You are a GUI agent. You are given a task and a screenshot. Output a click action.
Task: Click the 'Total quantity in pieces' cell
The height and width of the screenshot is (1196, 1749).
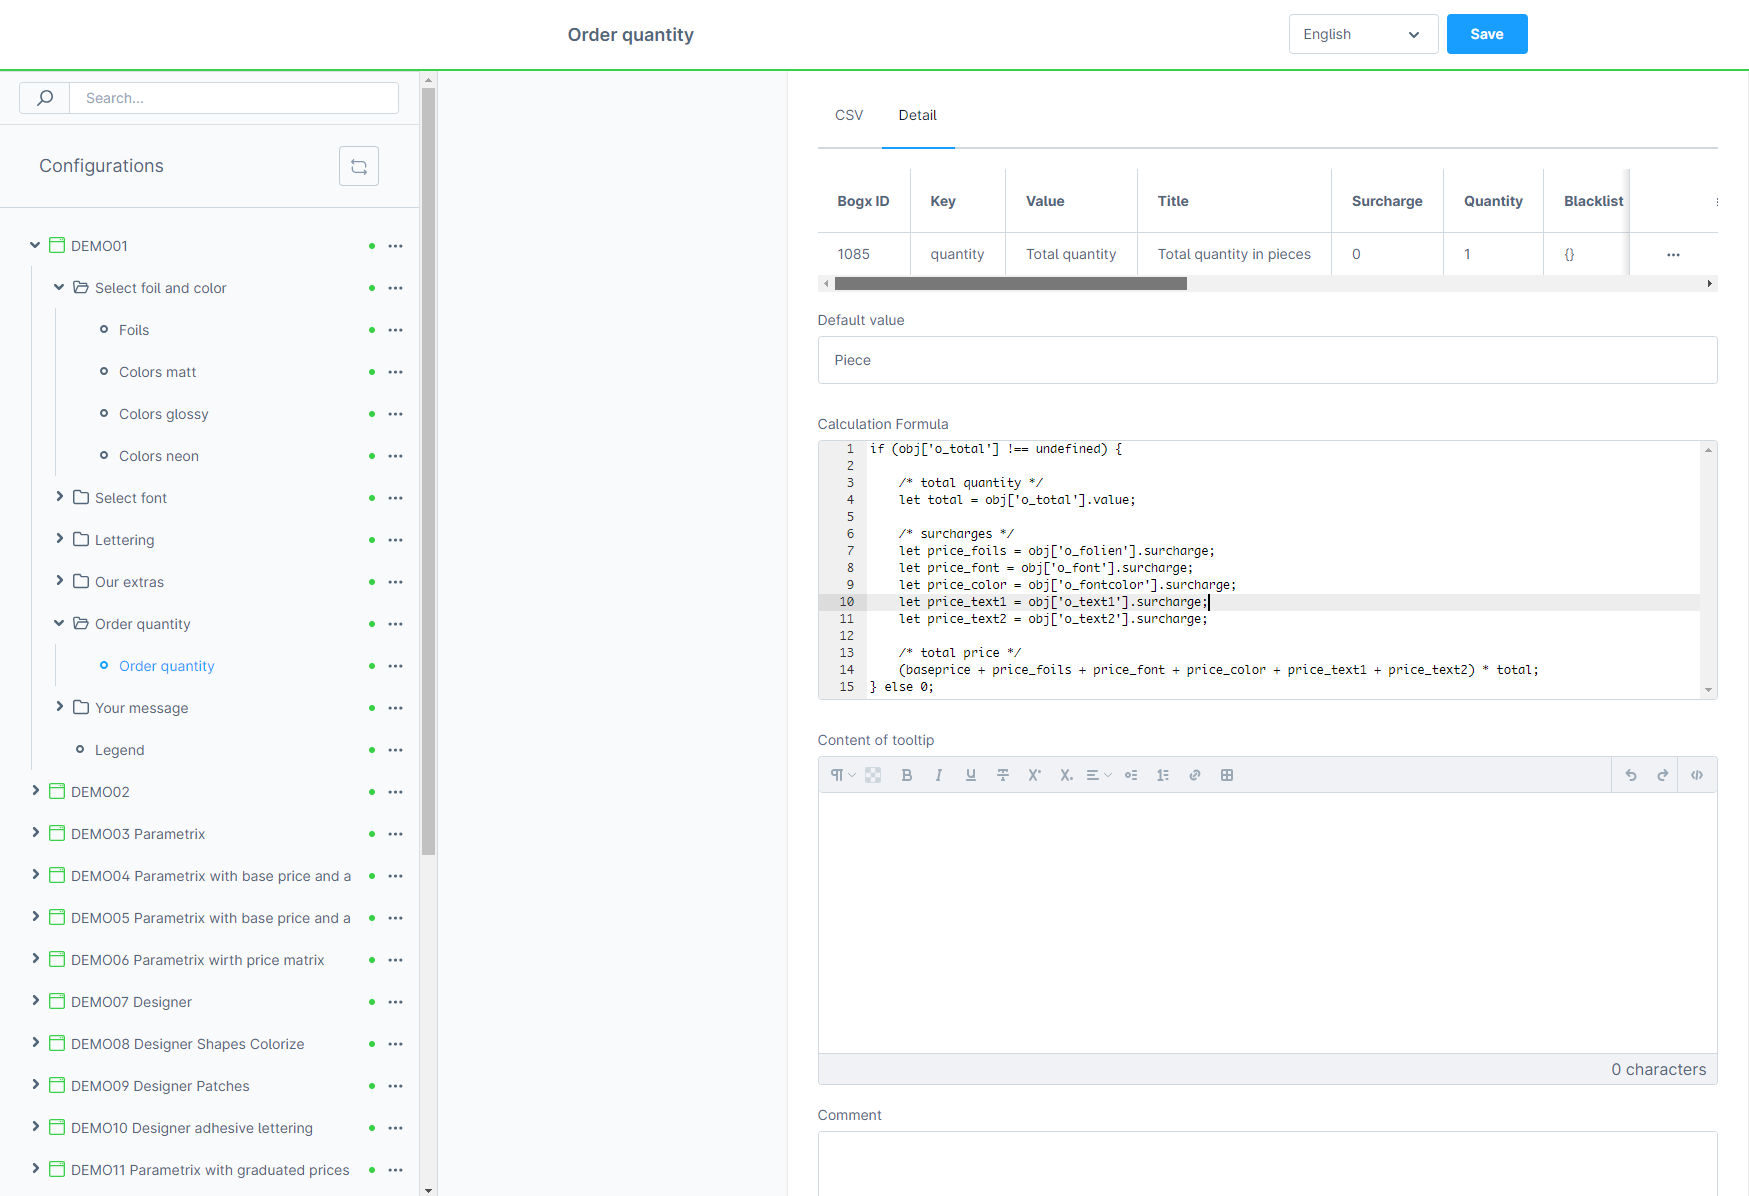pos(1234,254)
